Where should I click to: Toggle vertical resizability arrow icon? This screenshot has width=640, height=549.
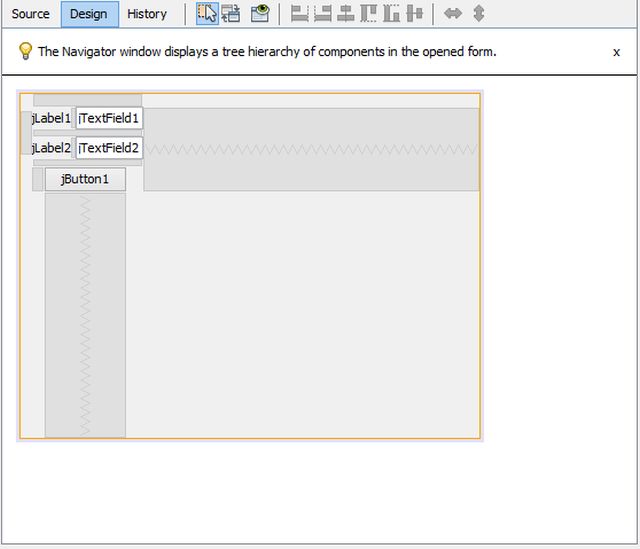(479, 13)
